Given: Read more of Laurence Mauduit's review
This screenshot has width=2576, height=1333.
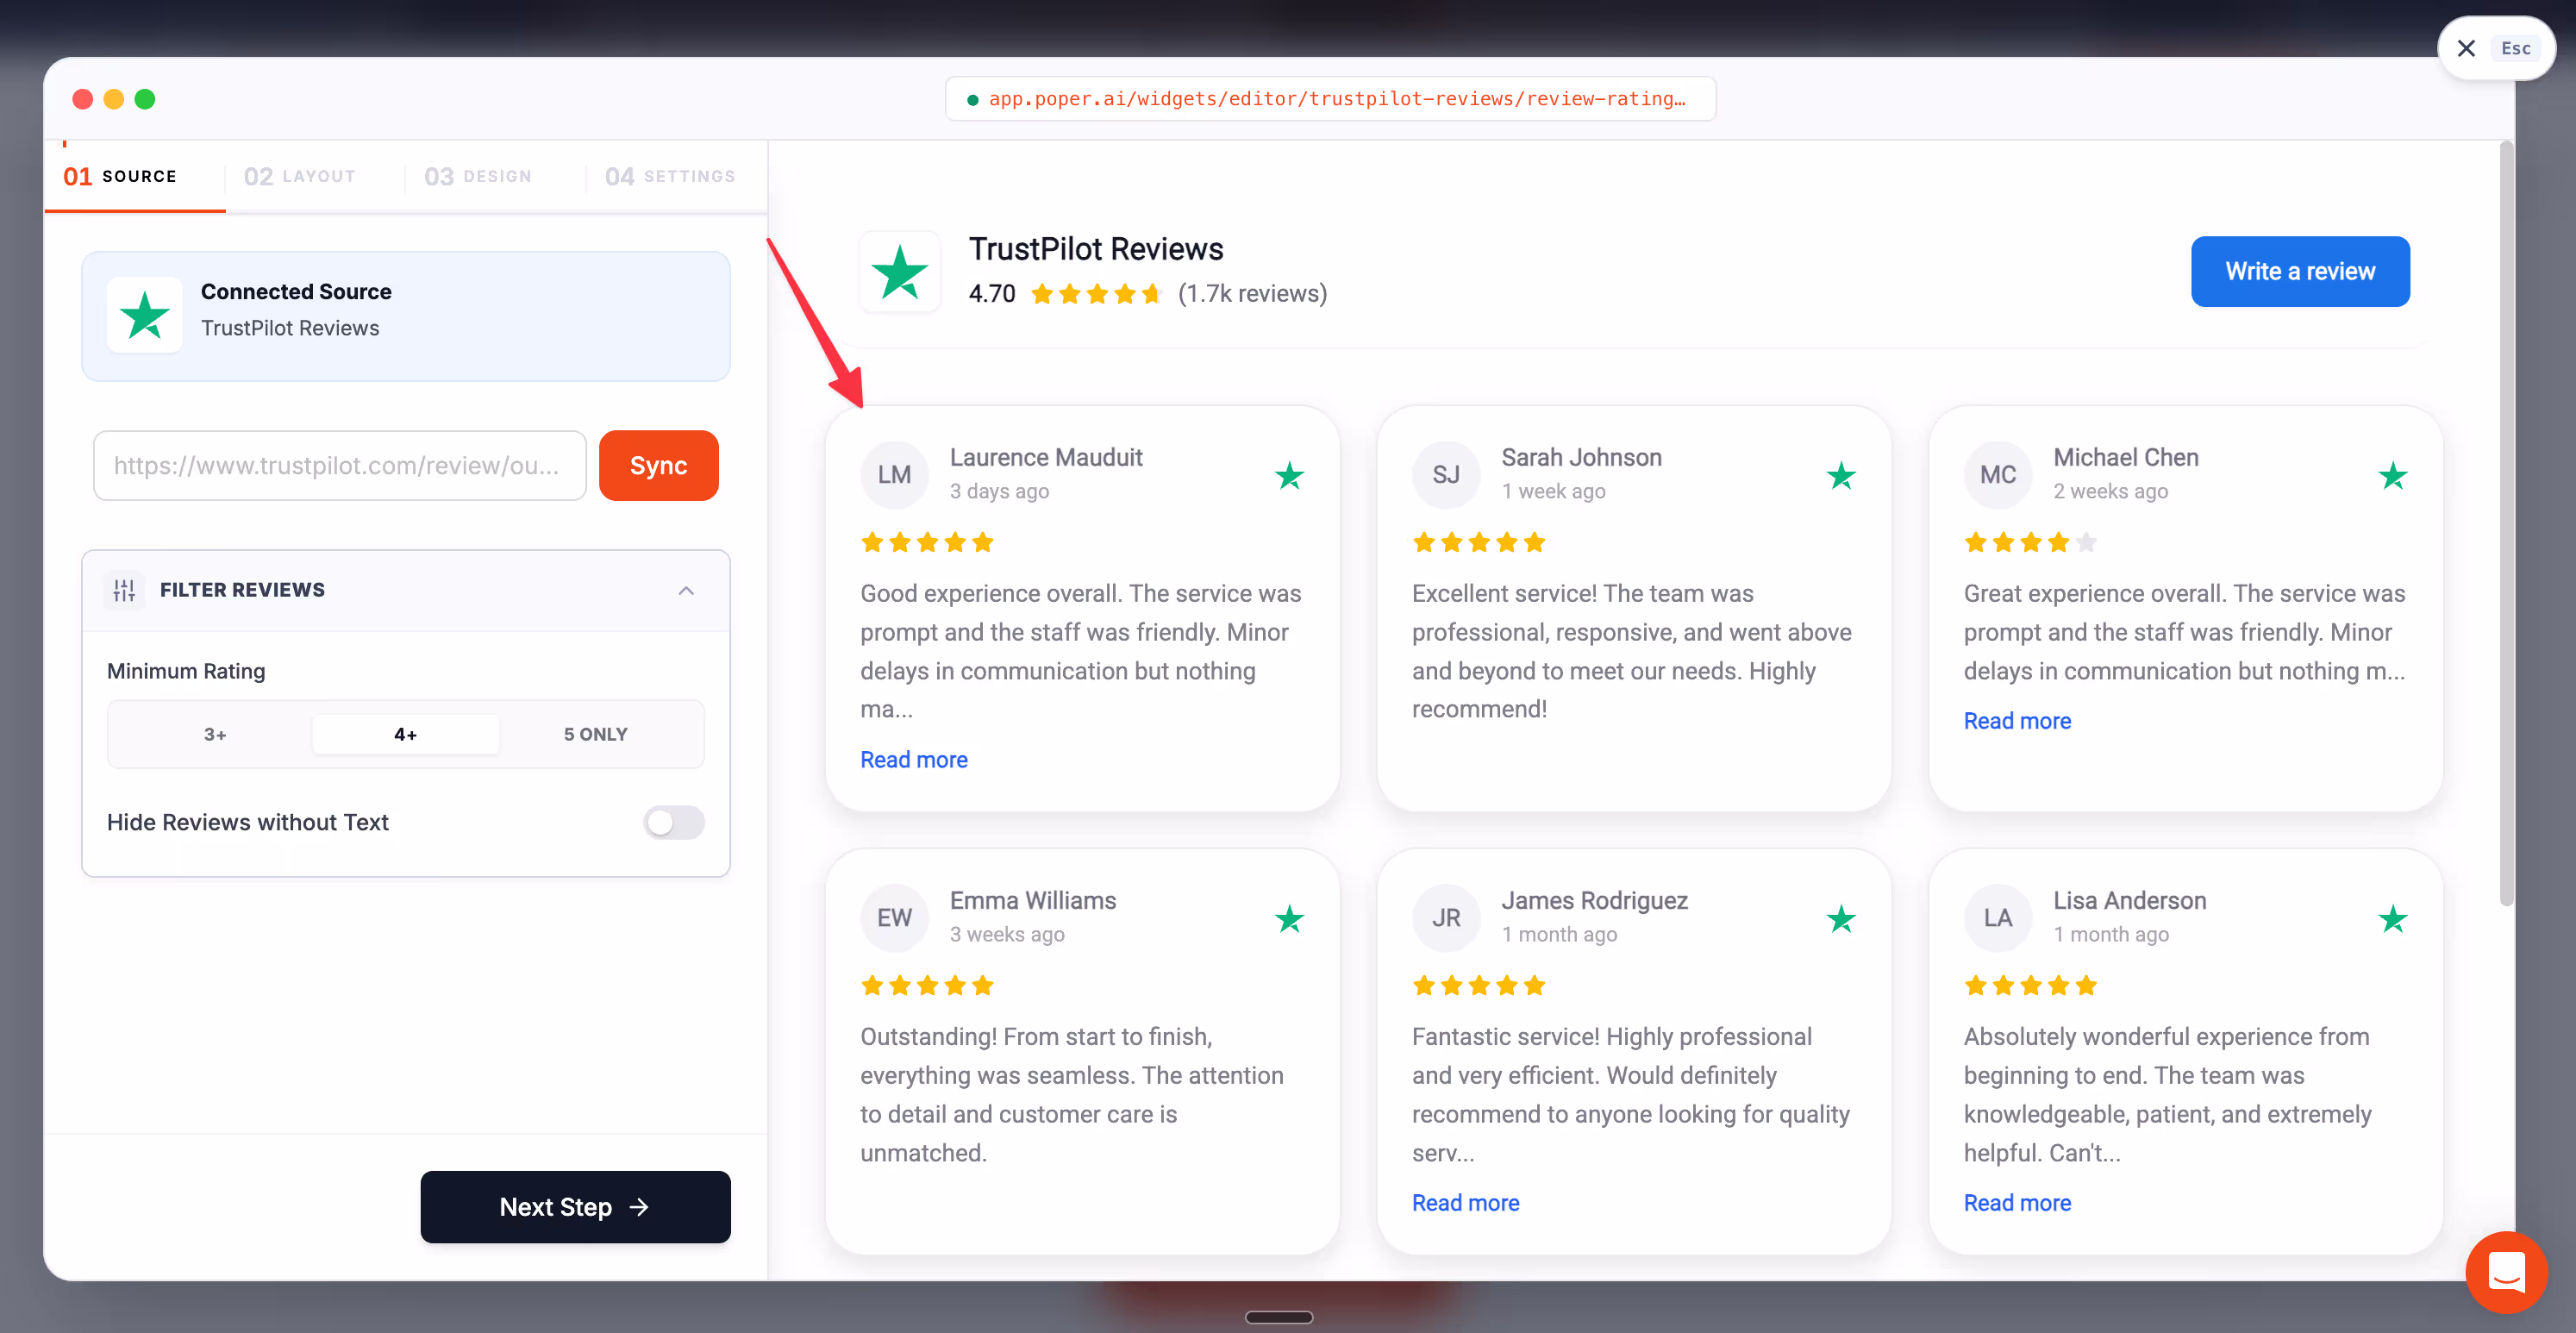Looking at the screenshot, I should point(913,760).
